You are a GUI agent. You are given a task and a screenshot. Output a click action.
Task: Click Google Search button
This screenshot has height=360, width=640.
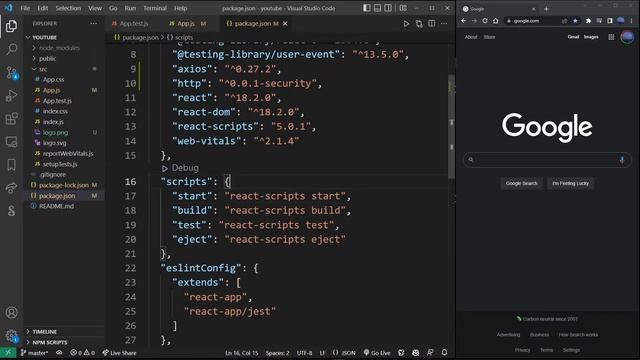pos(522,183)
